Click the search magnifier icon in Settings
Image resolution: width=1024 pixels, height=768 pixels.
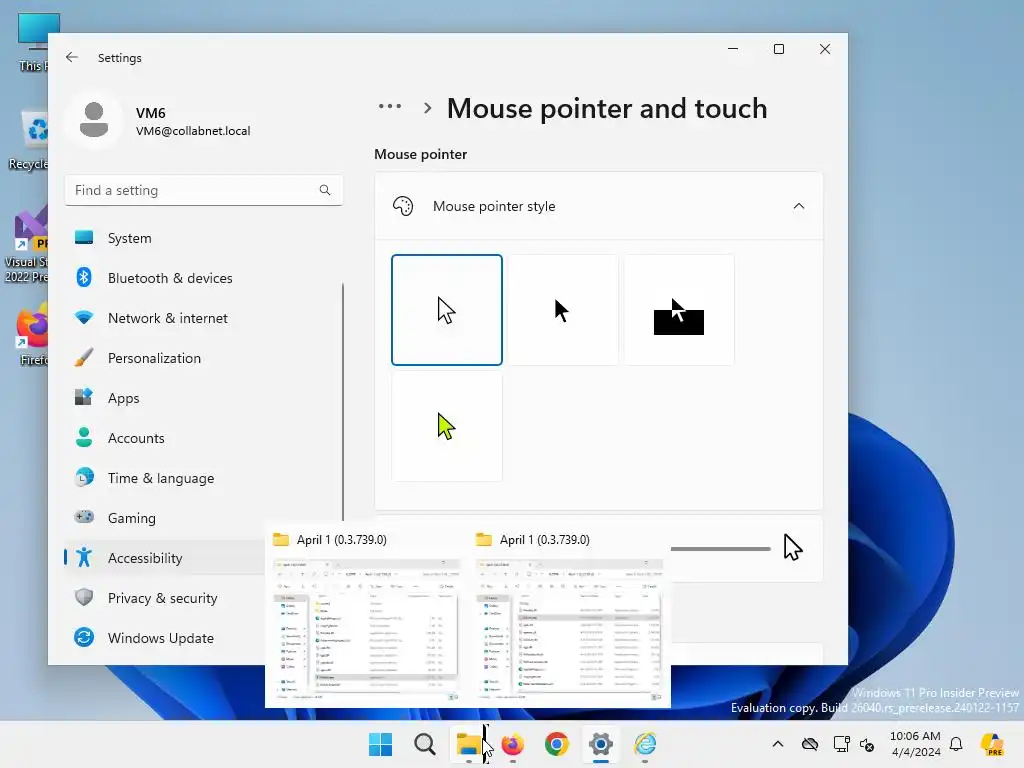(325, 190)
